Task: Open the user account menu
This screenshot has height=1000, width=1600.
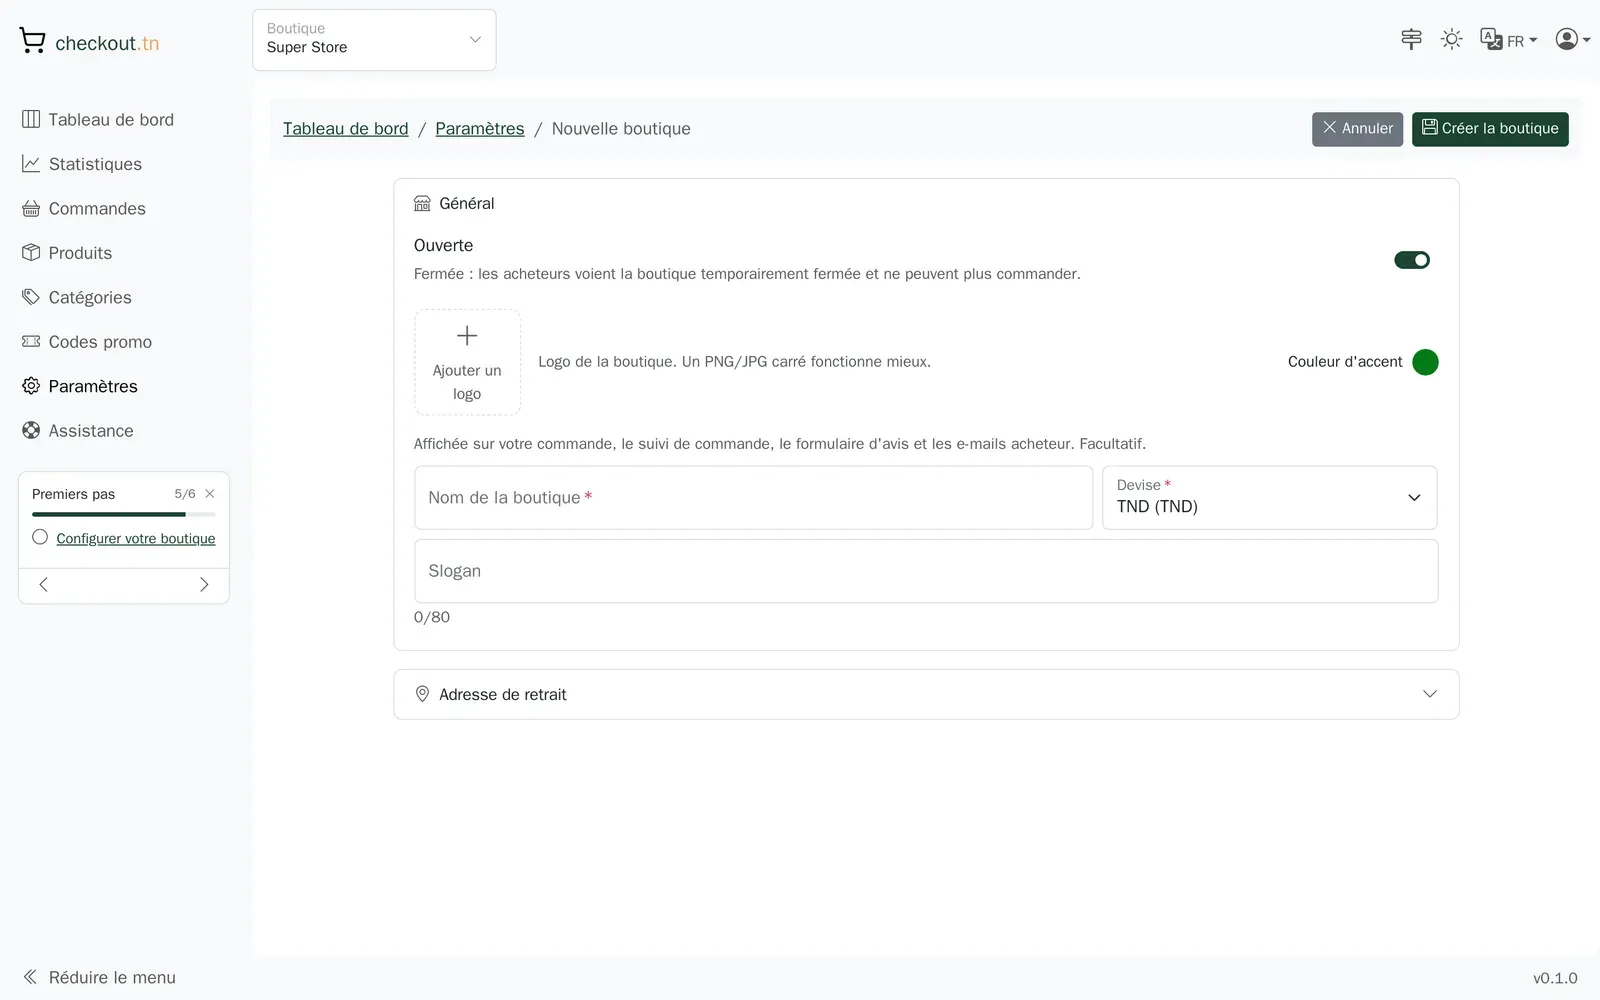Action: click(x=1572, y=39)
